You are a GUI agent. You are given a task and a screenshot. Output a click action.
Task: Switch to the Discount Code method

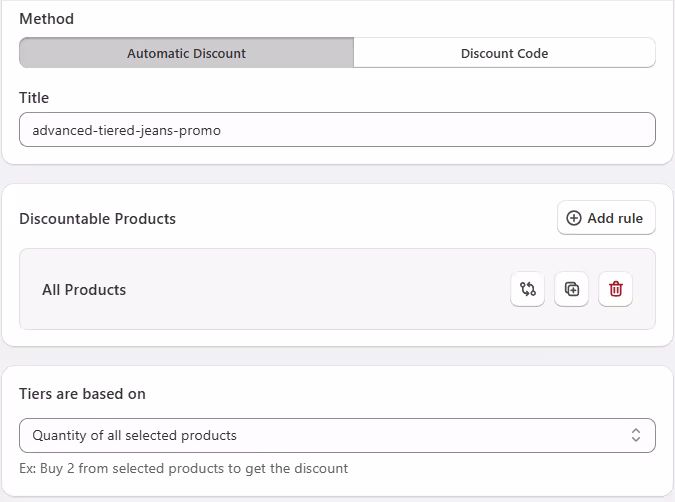pos(505,53)
